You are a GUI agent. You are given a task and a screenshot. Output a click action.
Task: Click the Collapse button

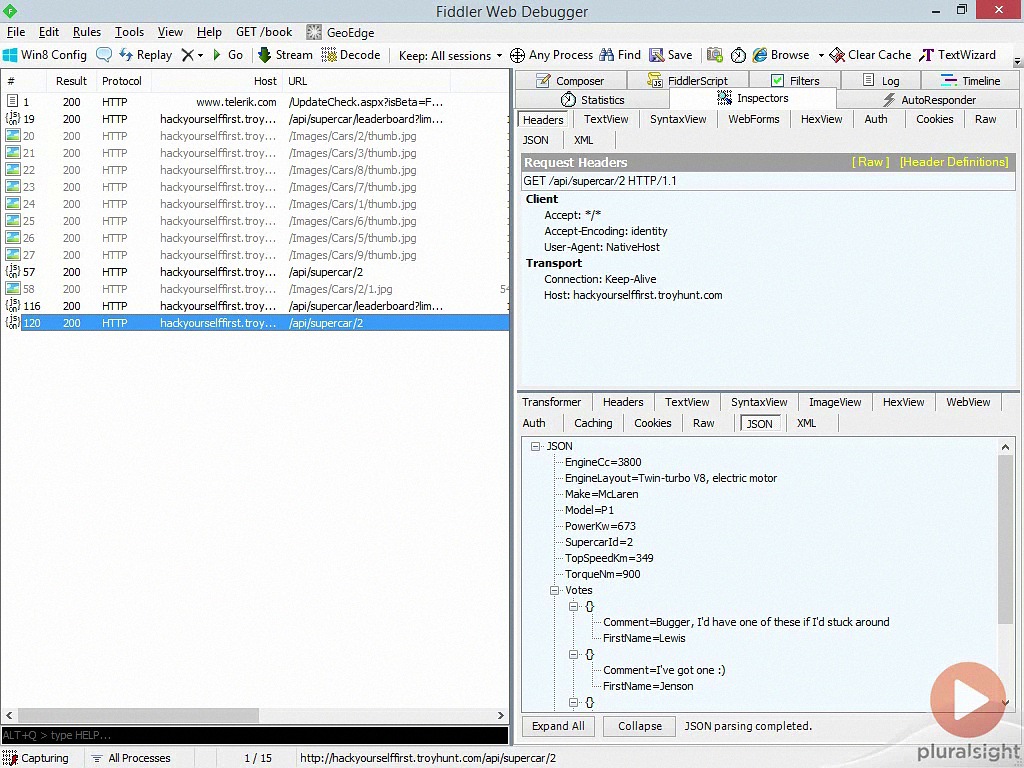639,726
